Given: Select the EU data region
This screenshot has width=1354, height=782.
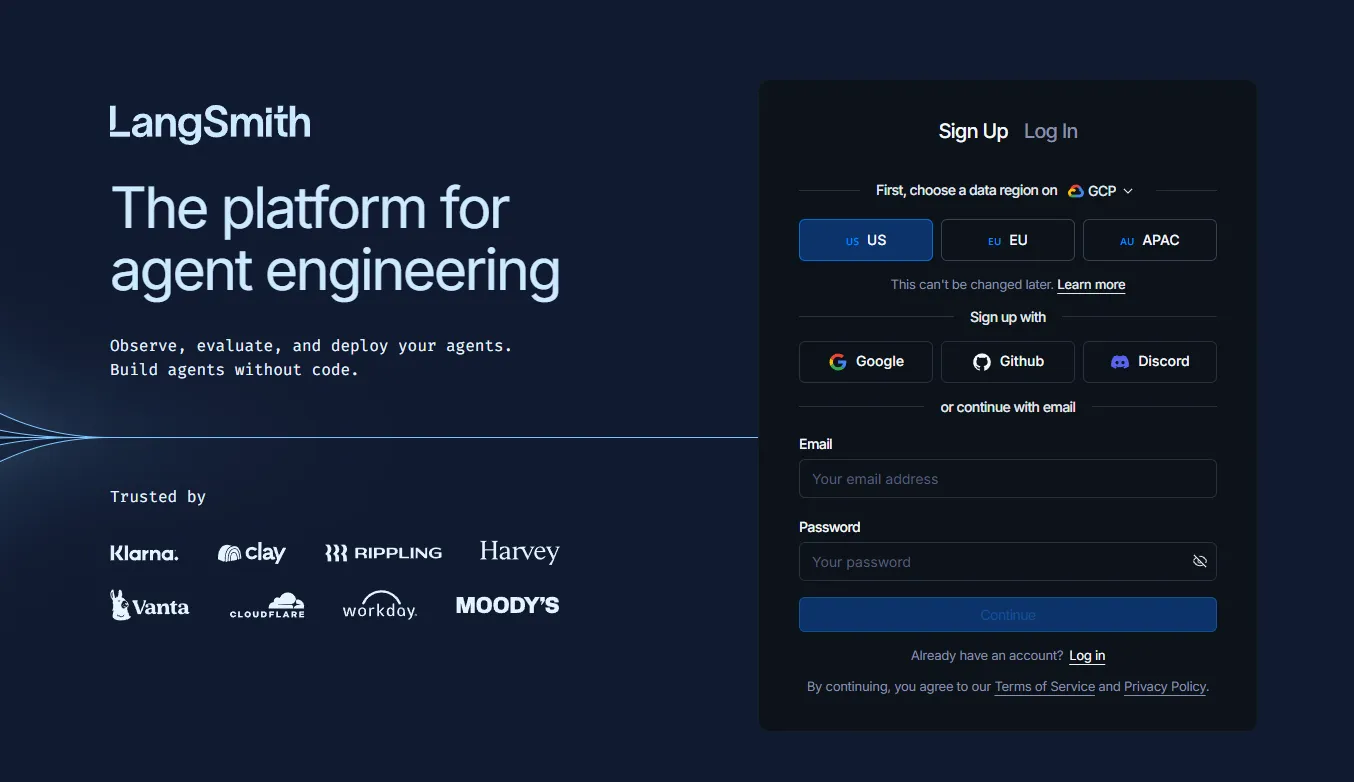Looking at the screenshot, I should pyautogui.click(x=1008, y=240).
